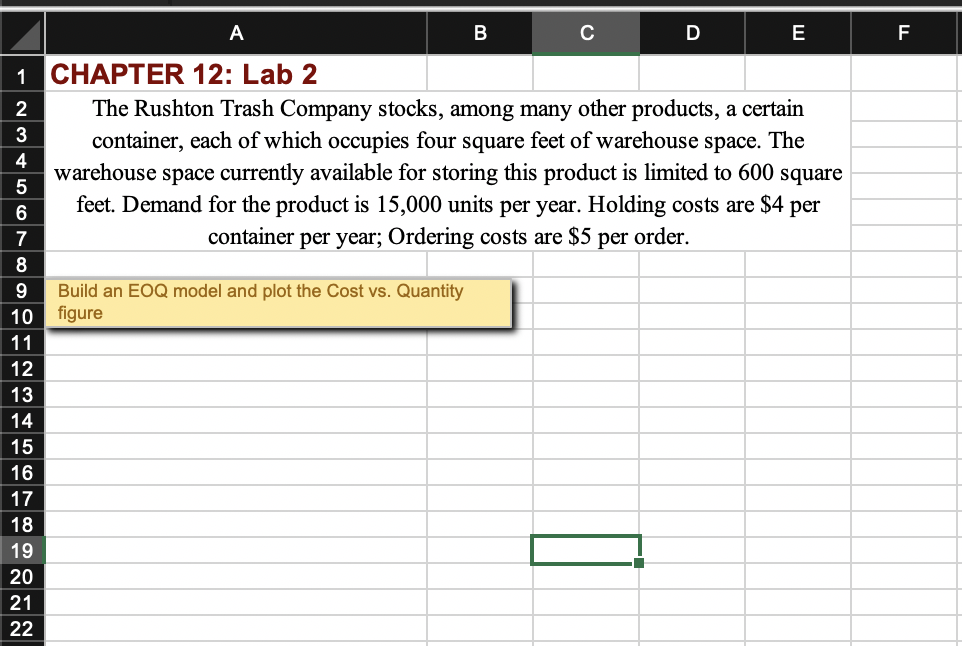Select the yellow 'Build an EOQ model' note box
Screen dimensions: 962x646
pyautogui.click(x=278, y=303)
